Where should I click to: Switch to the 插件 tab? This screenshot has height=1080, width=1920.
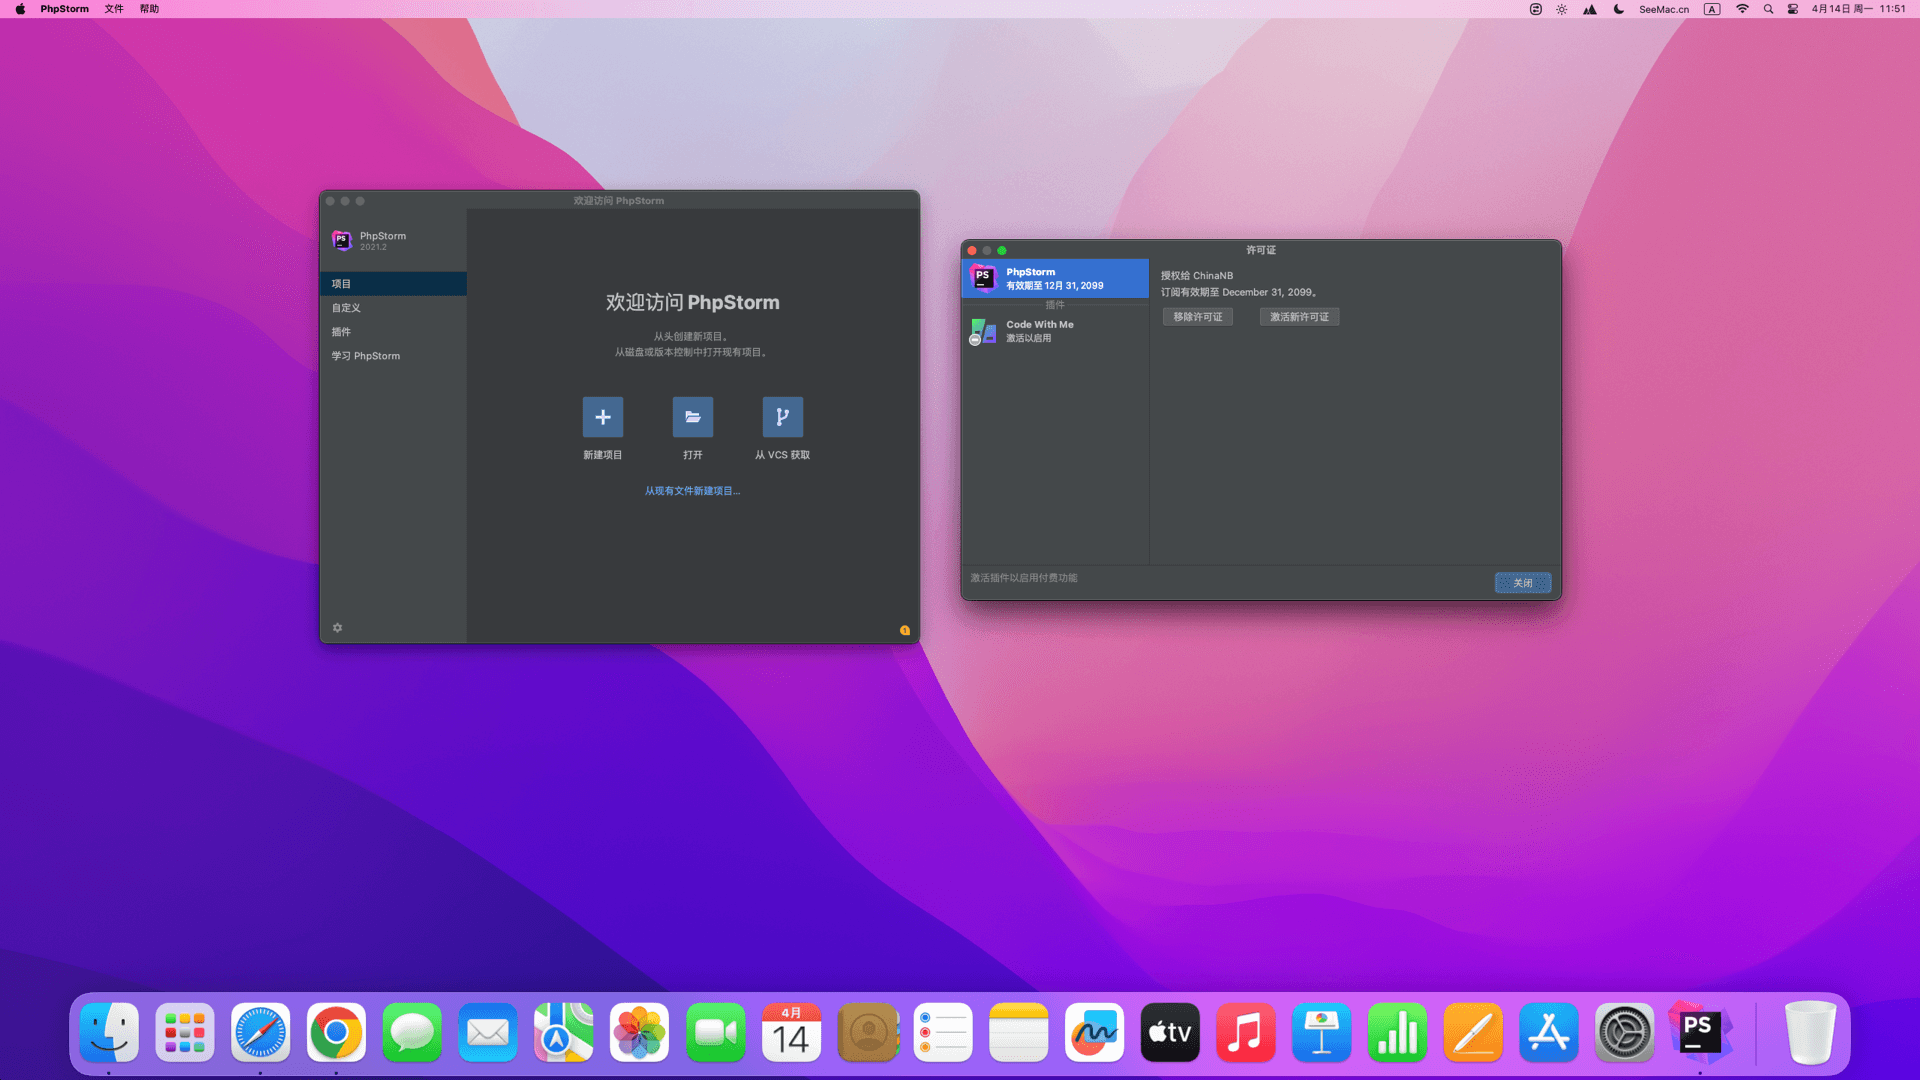[342, 332]
